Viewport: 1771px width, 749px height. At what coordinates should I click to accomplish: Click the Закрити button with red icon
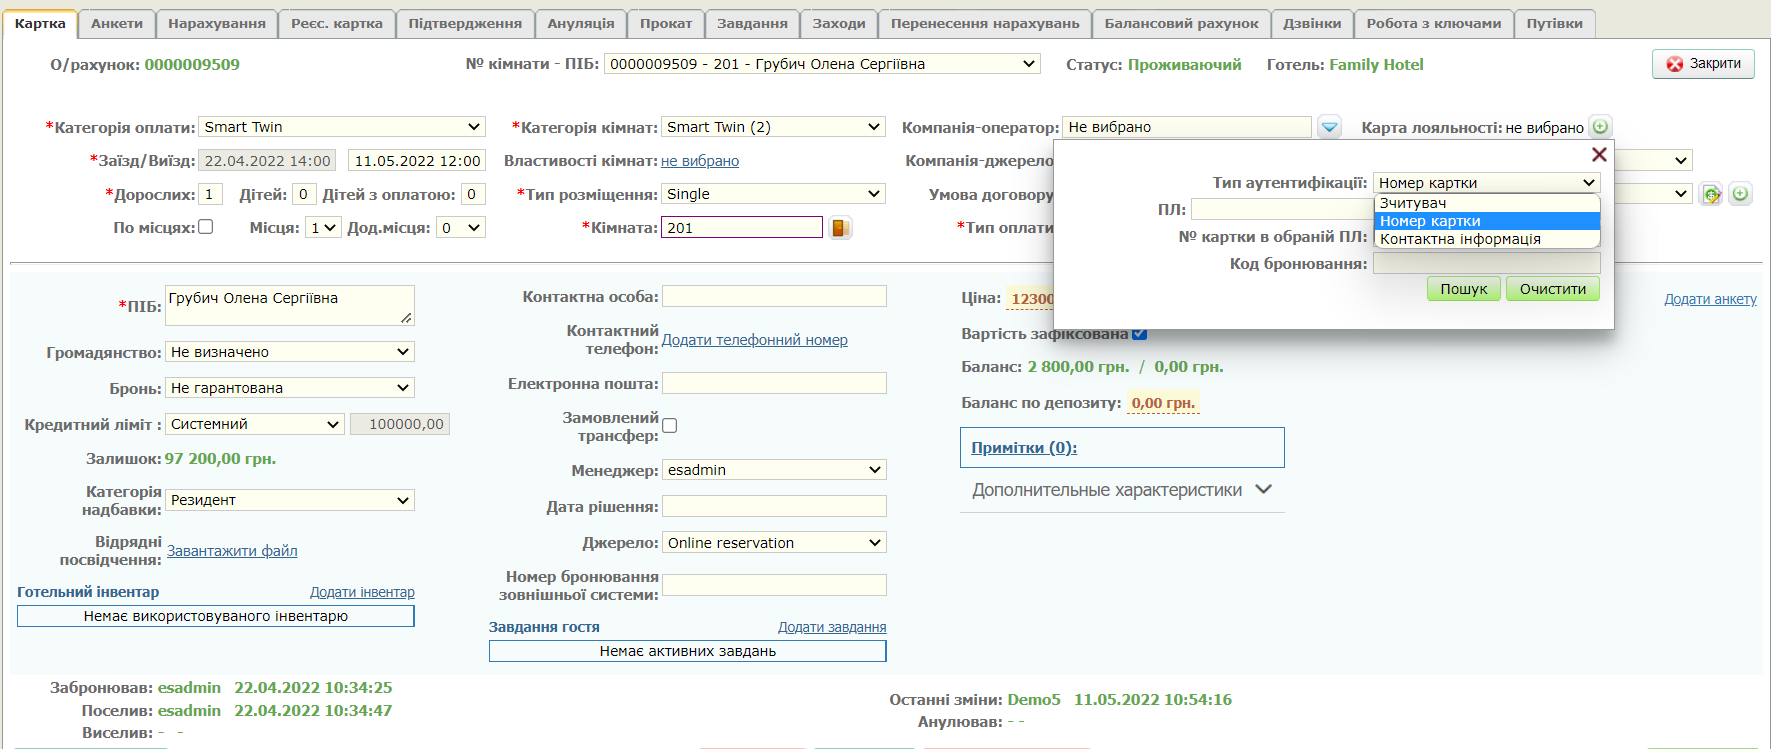pyautogui.click(x=1703, y=64)
